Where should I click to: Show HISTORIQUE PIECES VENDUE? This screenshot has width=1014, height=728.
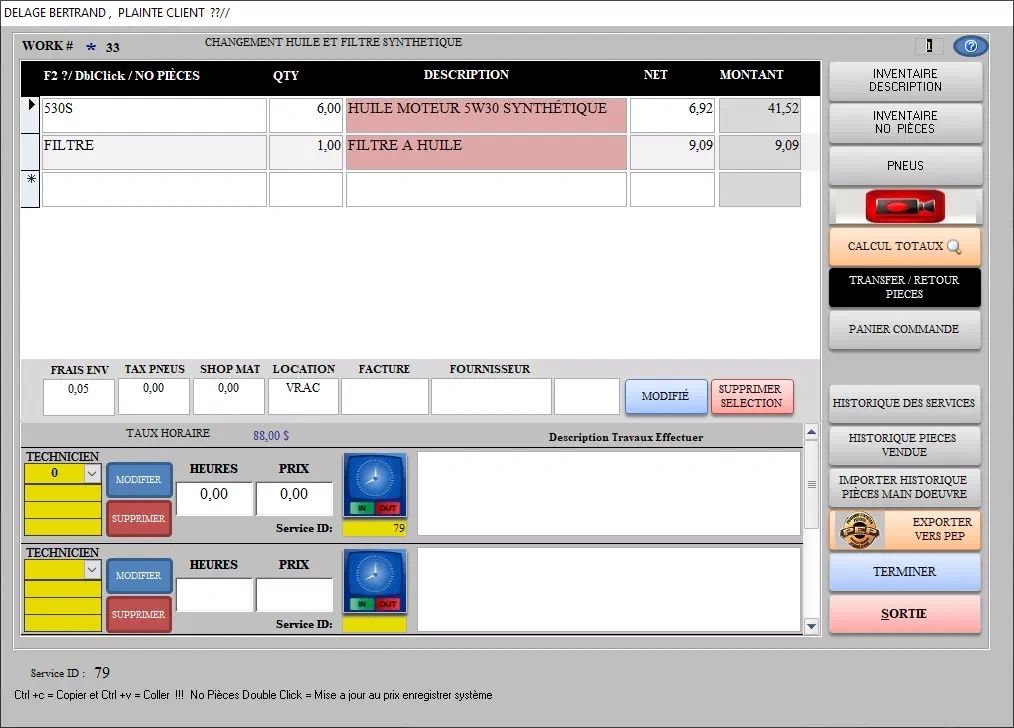905,445
